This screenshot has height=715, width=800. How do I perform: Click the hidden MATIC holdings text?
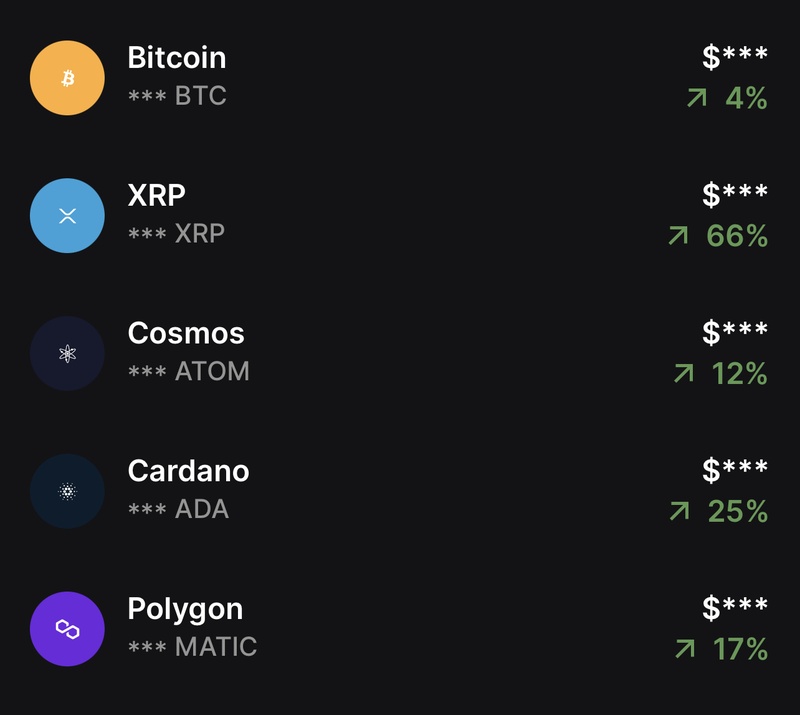pyautogui.click(x=192, y=647)
